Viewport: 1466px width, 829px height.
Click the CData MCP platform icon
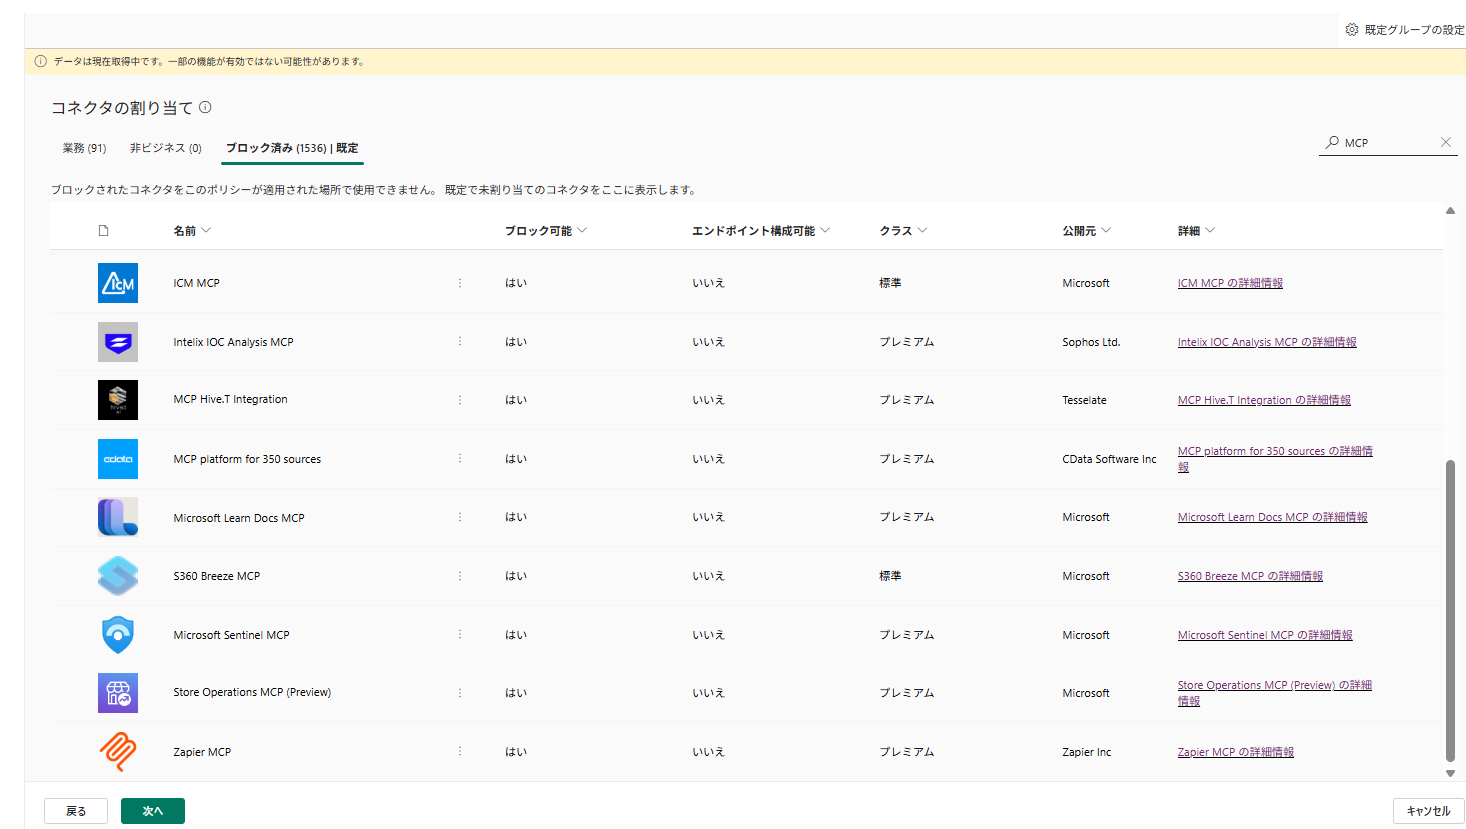click(118, 459)
